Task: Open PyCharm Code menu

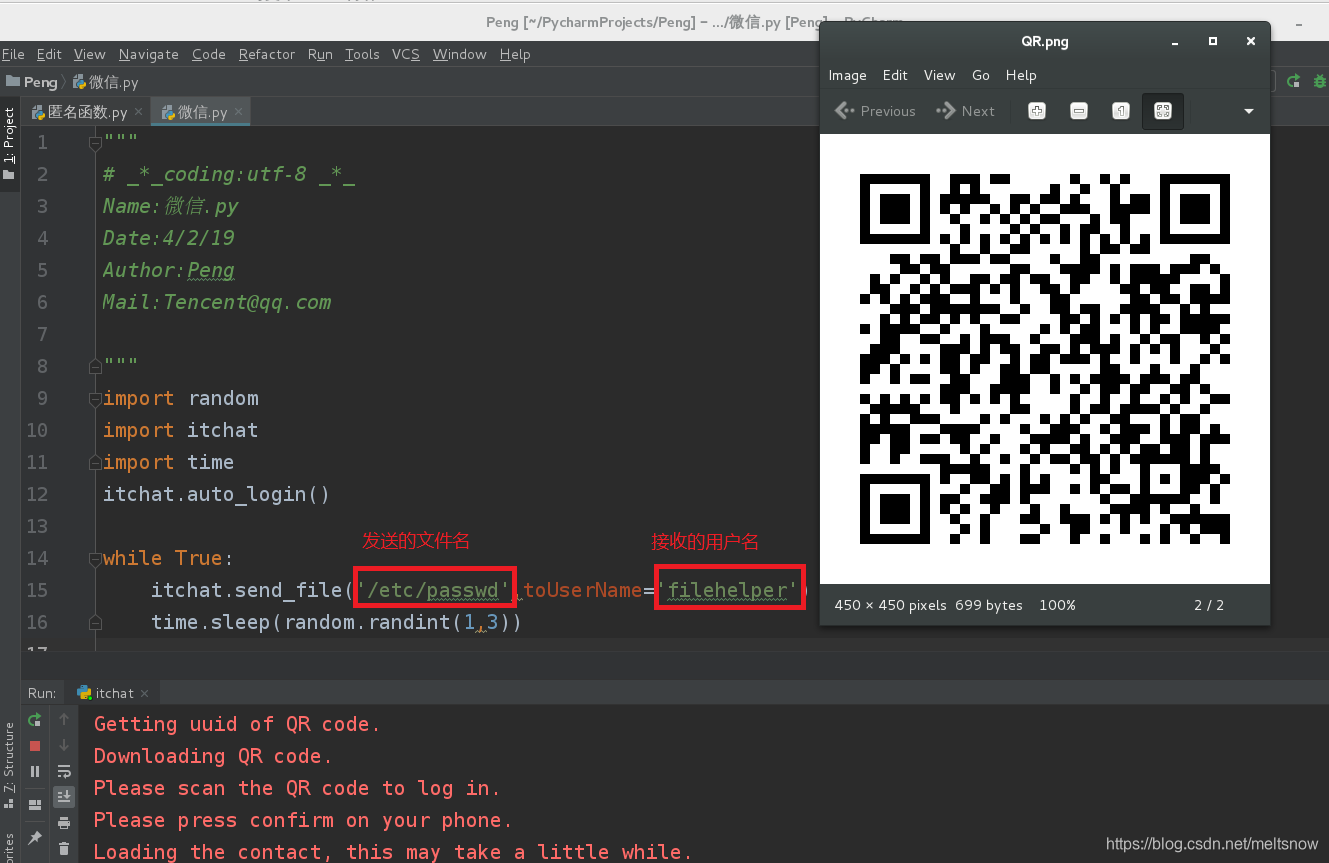Action: pos(209,54)
